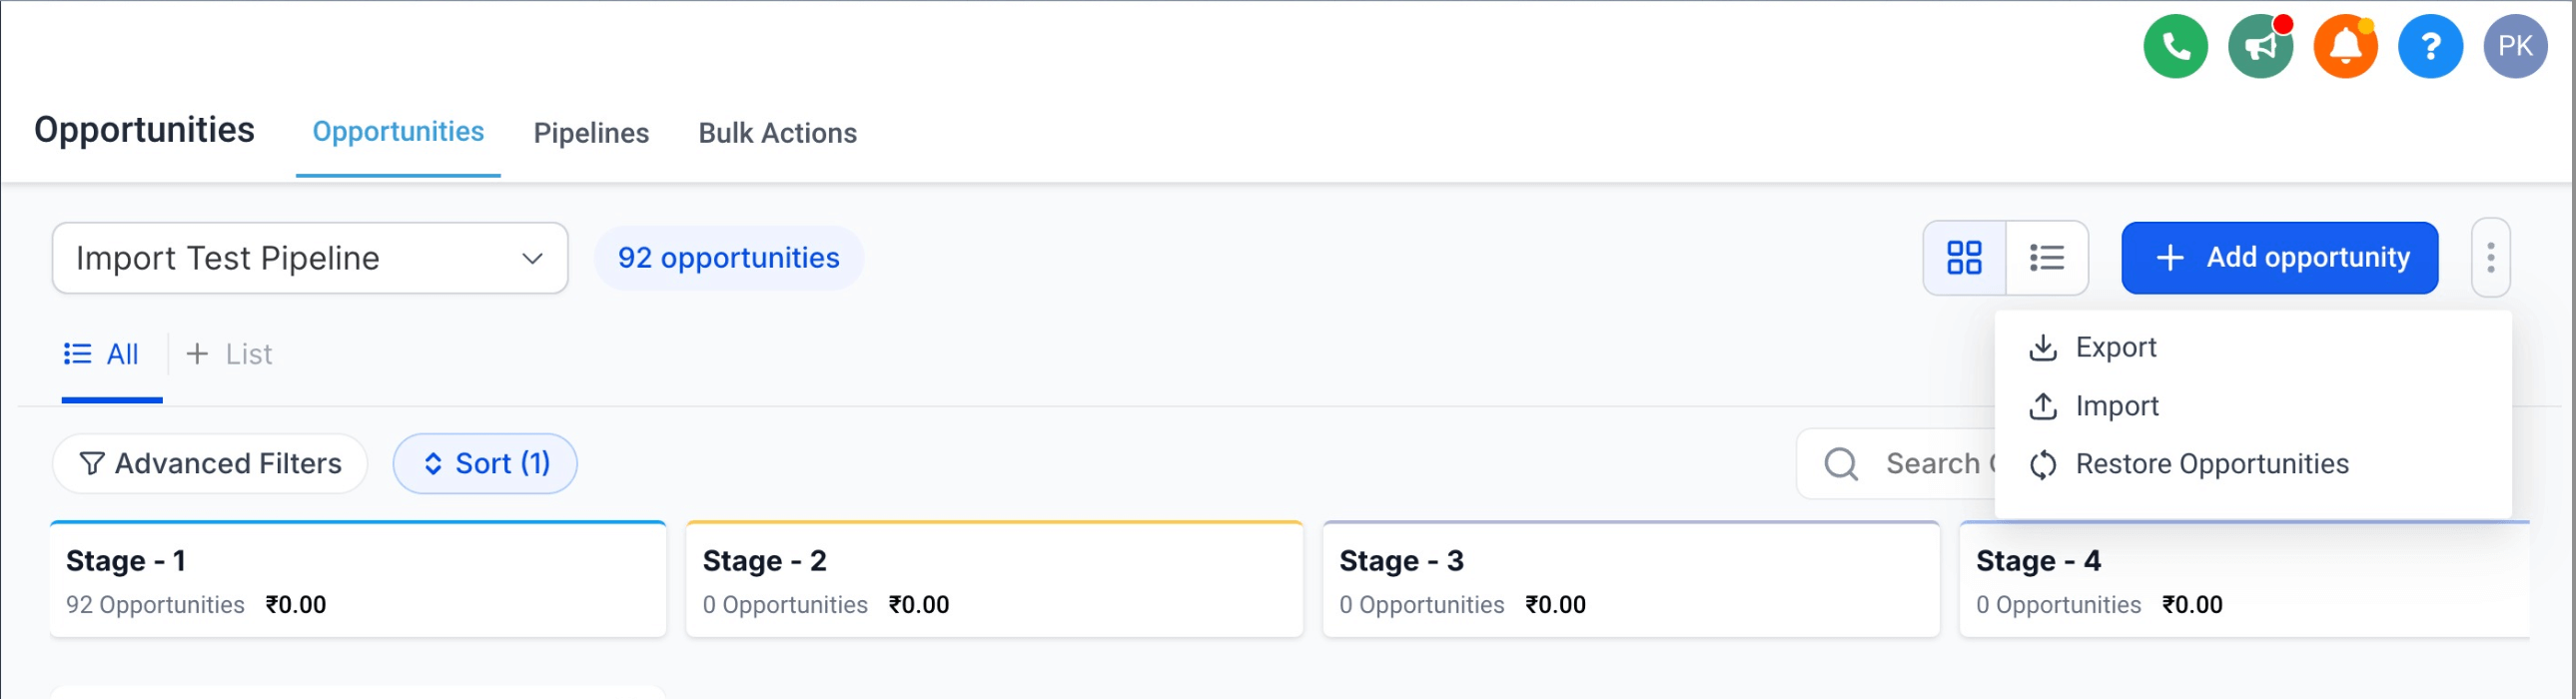Go to the Pipelines tab
The width and height of the screenshot is (2576, 699).
[591, 133]
